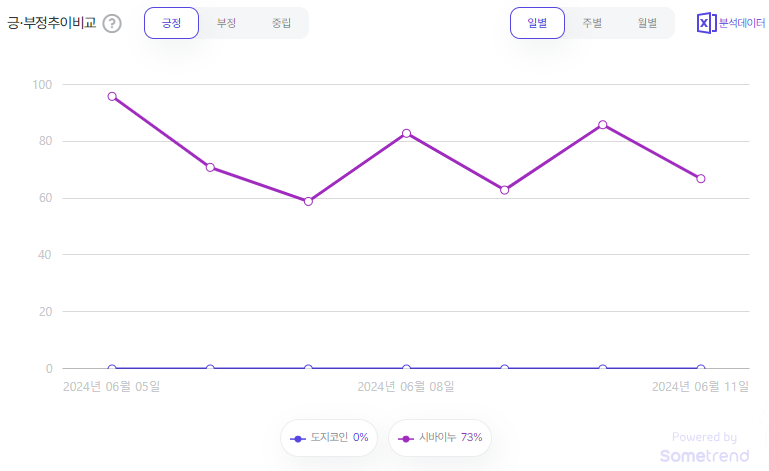Select the 일별 daily view tab

537,23
